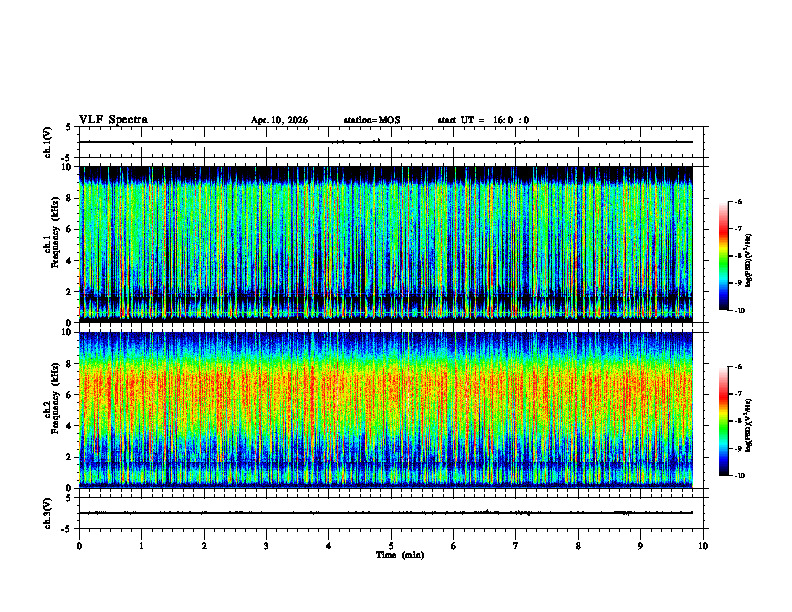This screenshot has height=612, width=792.
Task: Click the '-10' value on lower color scale
Action: coord(739,476)
